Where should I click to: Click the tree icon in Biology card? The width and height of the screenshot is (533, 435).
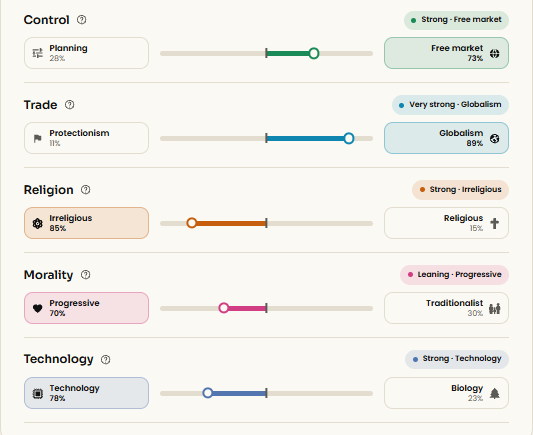[495, 393]
